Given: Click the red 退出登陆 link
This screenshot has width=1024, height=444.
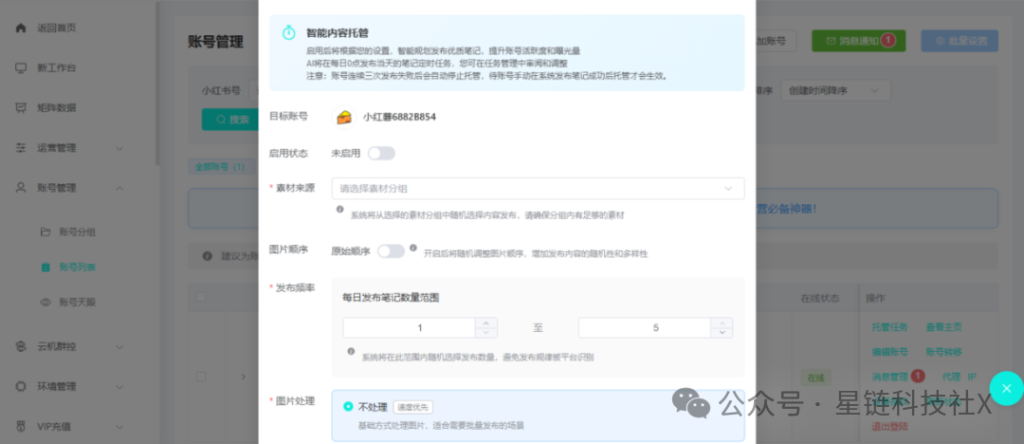Looking at the screenshot, I should tap(889, 426).
